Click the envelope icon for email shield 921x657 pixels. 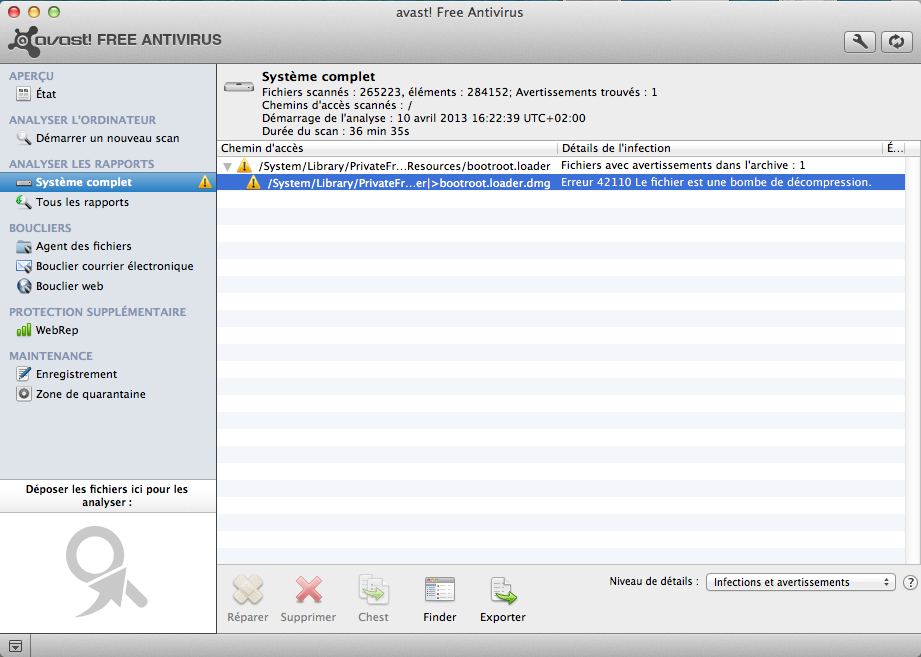click(x=23, y=266)
